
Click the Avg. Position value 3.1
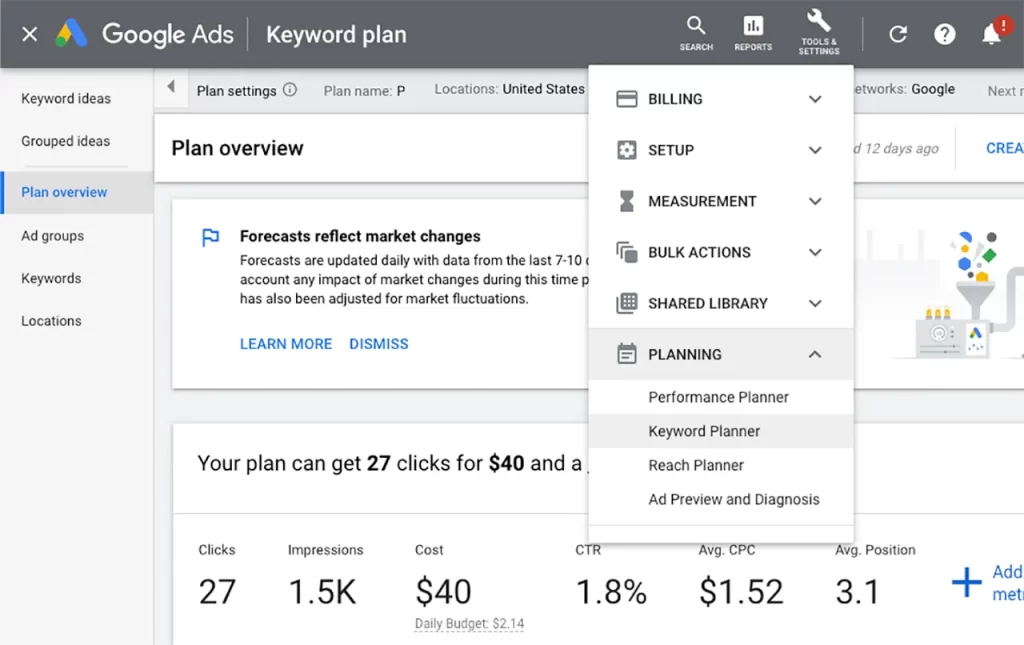(x=857, y=592)
